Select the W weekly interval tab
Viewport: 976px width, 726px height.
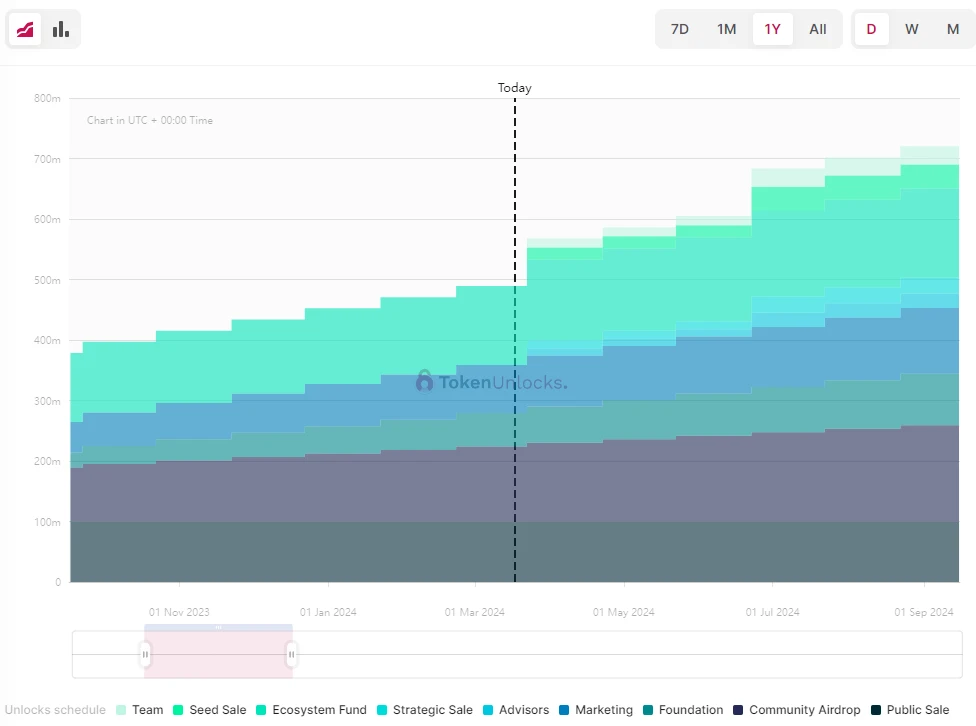pos(912,29)
